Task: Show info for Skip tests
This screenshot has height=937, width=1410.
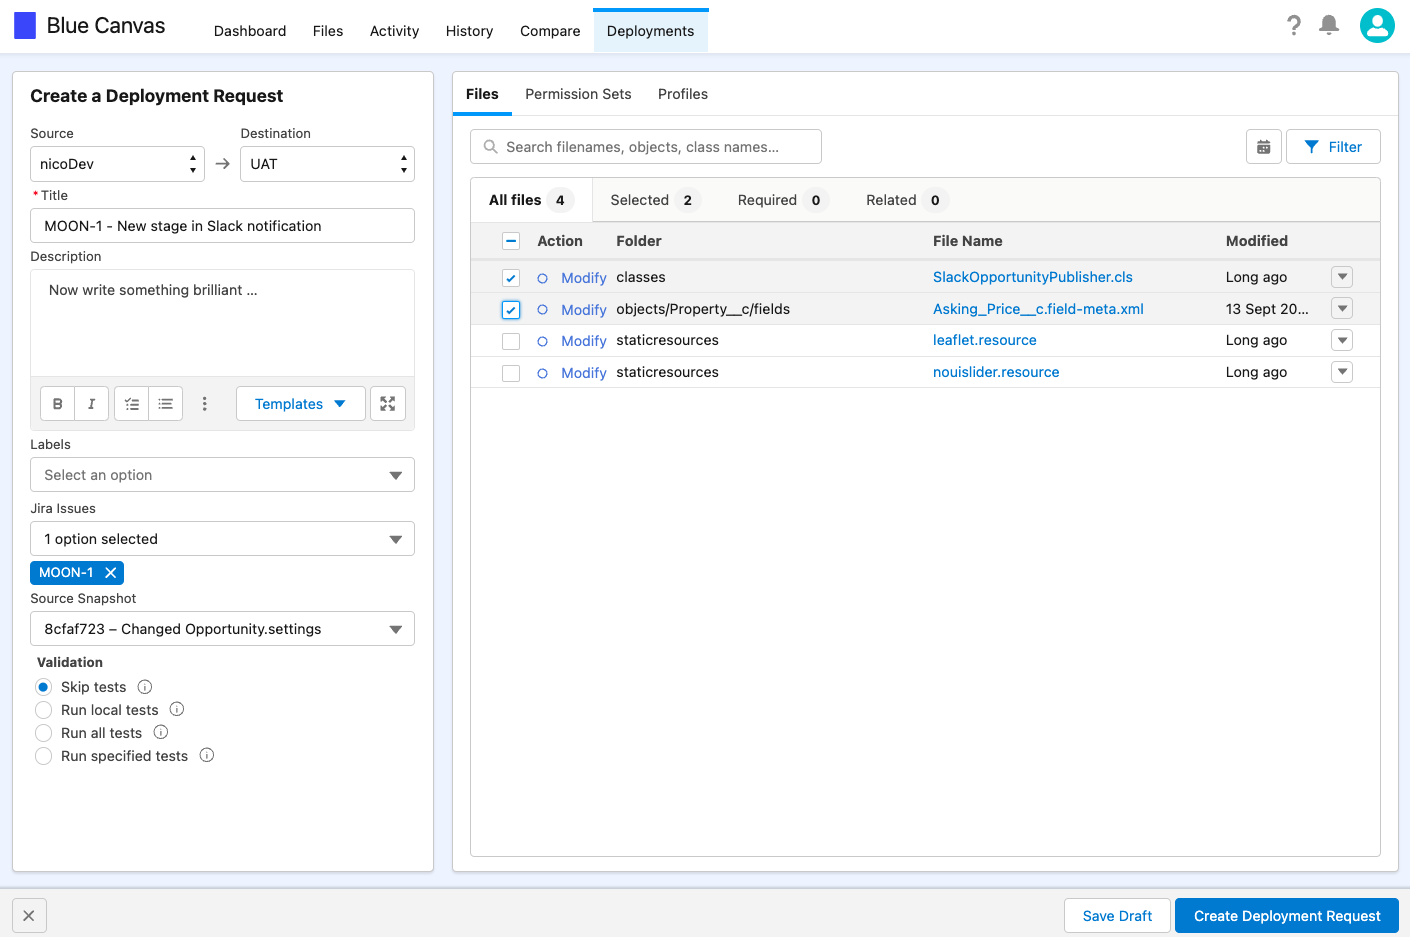Action: coord(145,687)
